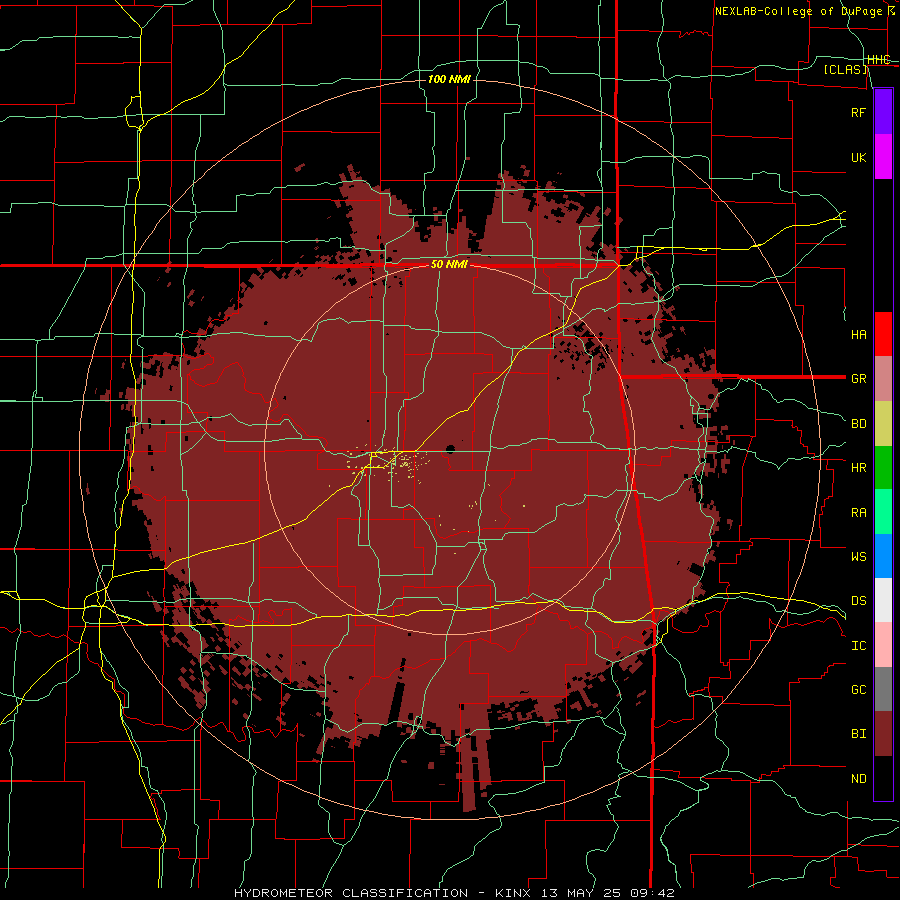Viewport: 900px width, 900px height.
Task: Click the black radar site dot
Action: [x=450, y=449]
